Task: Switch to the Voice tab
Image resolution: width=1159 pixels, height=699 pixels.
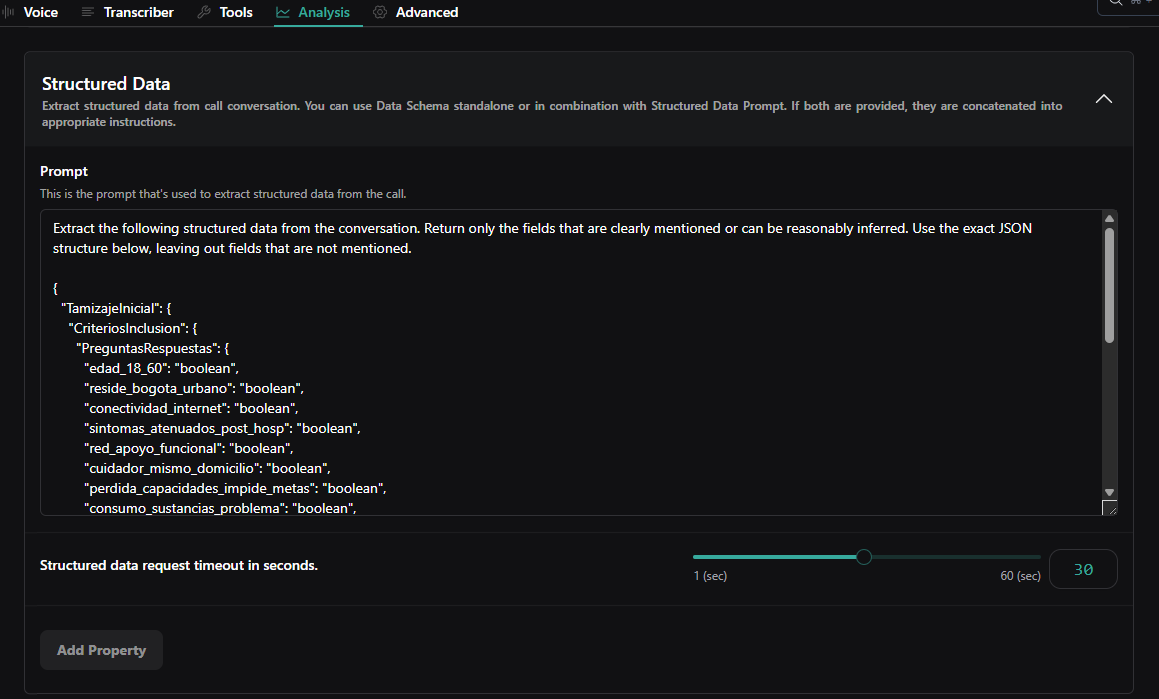Action: point(40,12)
